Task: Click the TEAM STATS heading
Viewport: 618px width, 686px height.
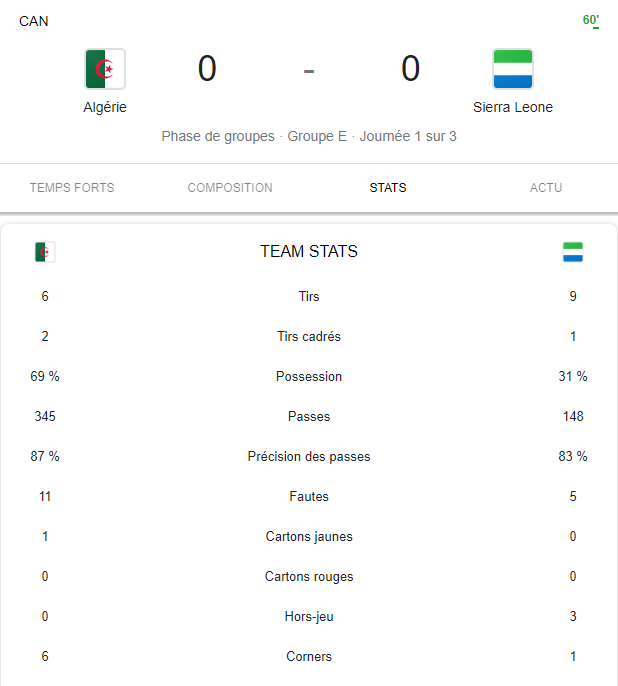Action: pyautogui.click(x=309, y=252)
